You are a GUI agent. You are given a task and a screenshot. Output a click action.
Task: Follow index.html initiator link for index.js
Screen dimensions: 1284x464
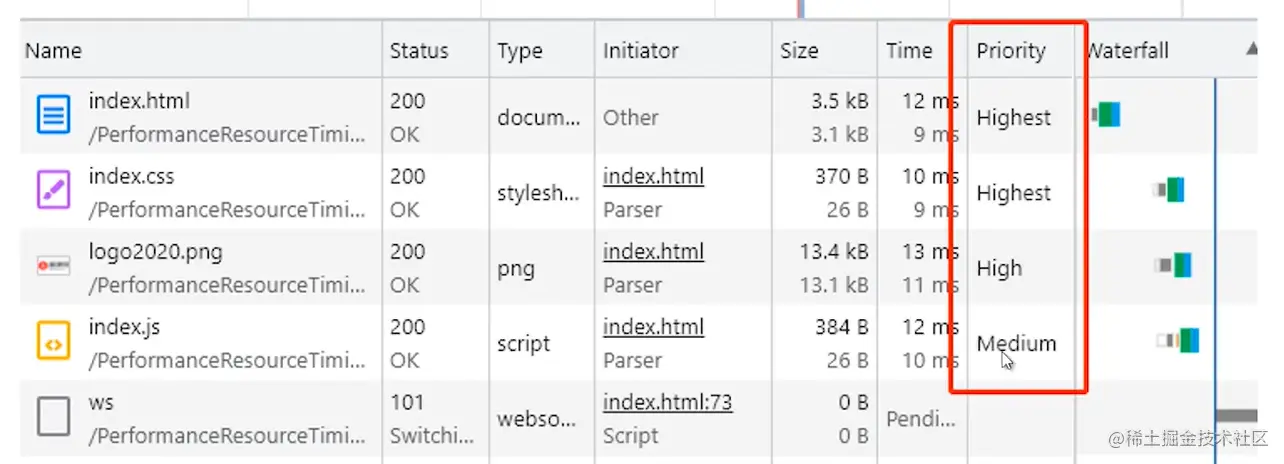tap(653, 328)
